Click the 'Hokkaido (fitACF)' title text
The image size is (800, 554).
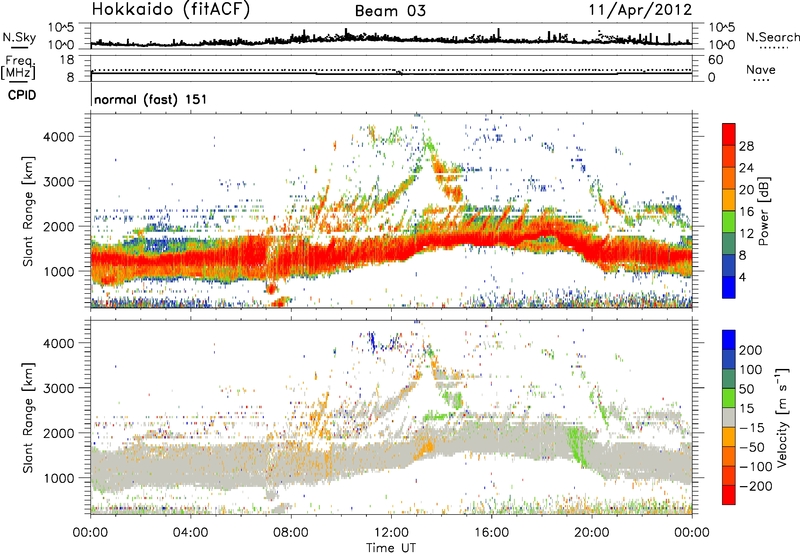coord(171,10)
